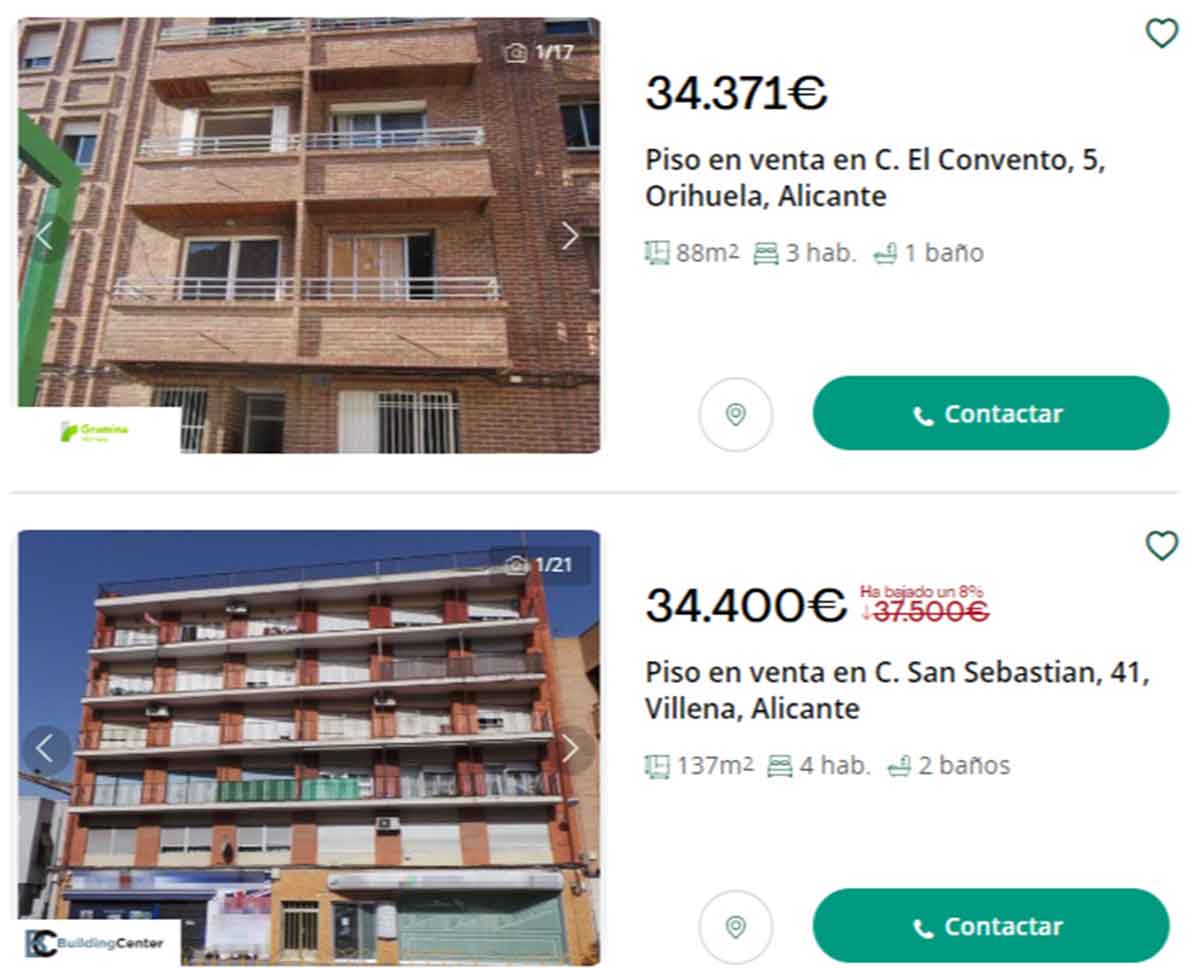Select the 34.371€ price
This screenshot has width=1200, height=968.
(x=736, y=94)
